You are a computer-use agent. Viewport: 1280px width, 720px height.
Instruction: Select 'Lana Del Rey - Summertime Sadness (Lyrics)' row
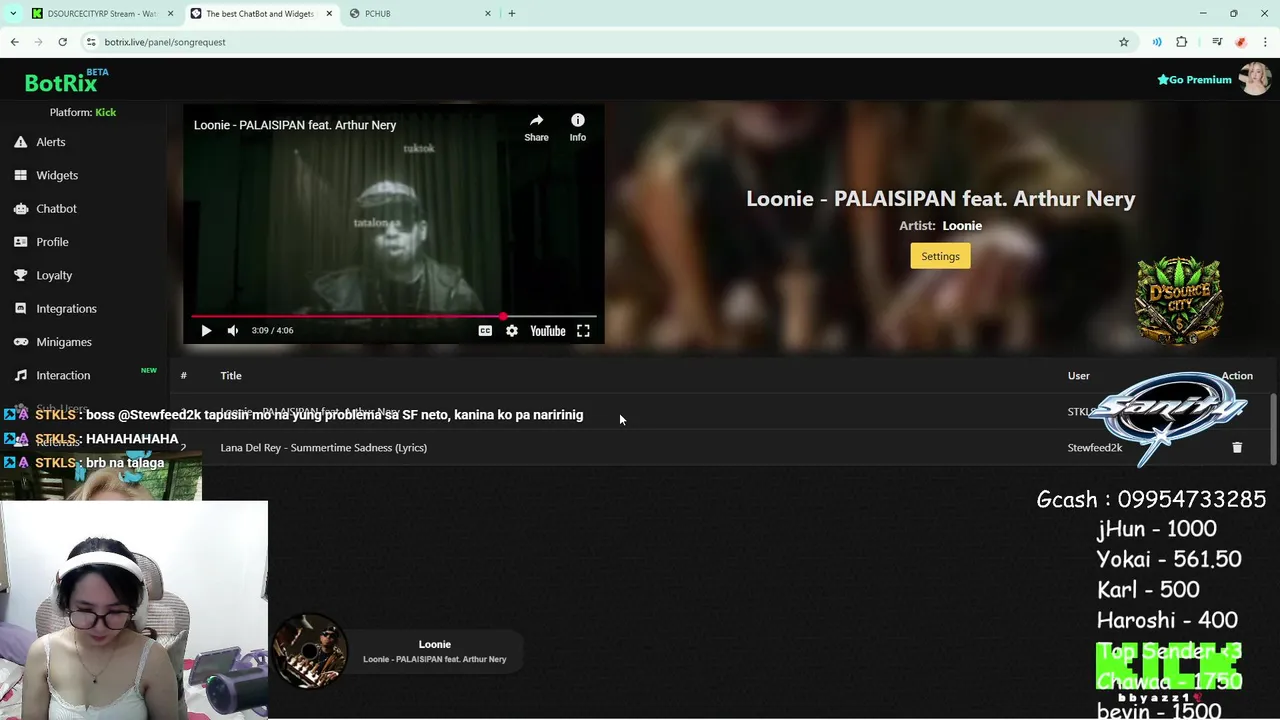(x=720, y=448)
